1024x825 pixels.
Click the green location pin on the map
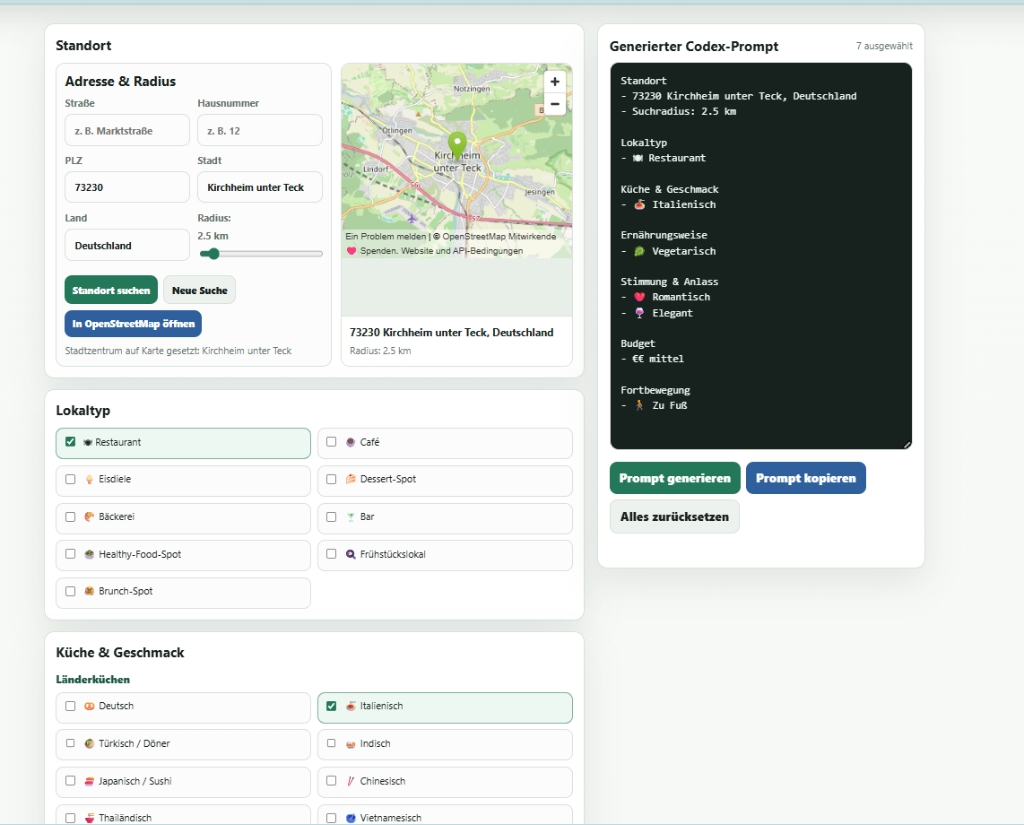pyautogui.click(x=457, y=144)
